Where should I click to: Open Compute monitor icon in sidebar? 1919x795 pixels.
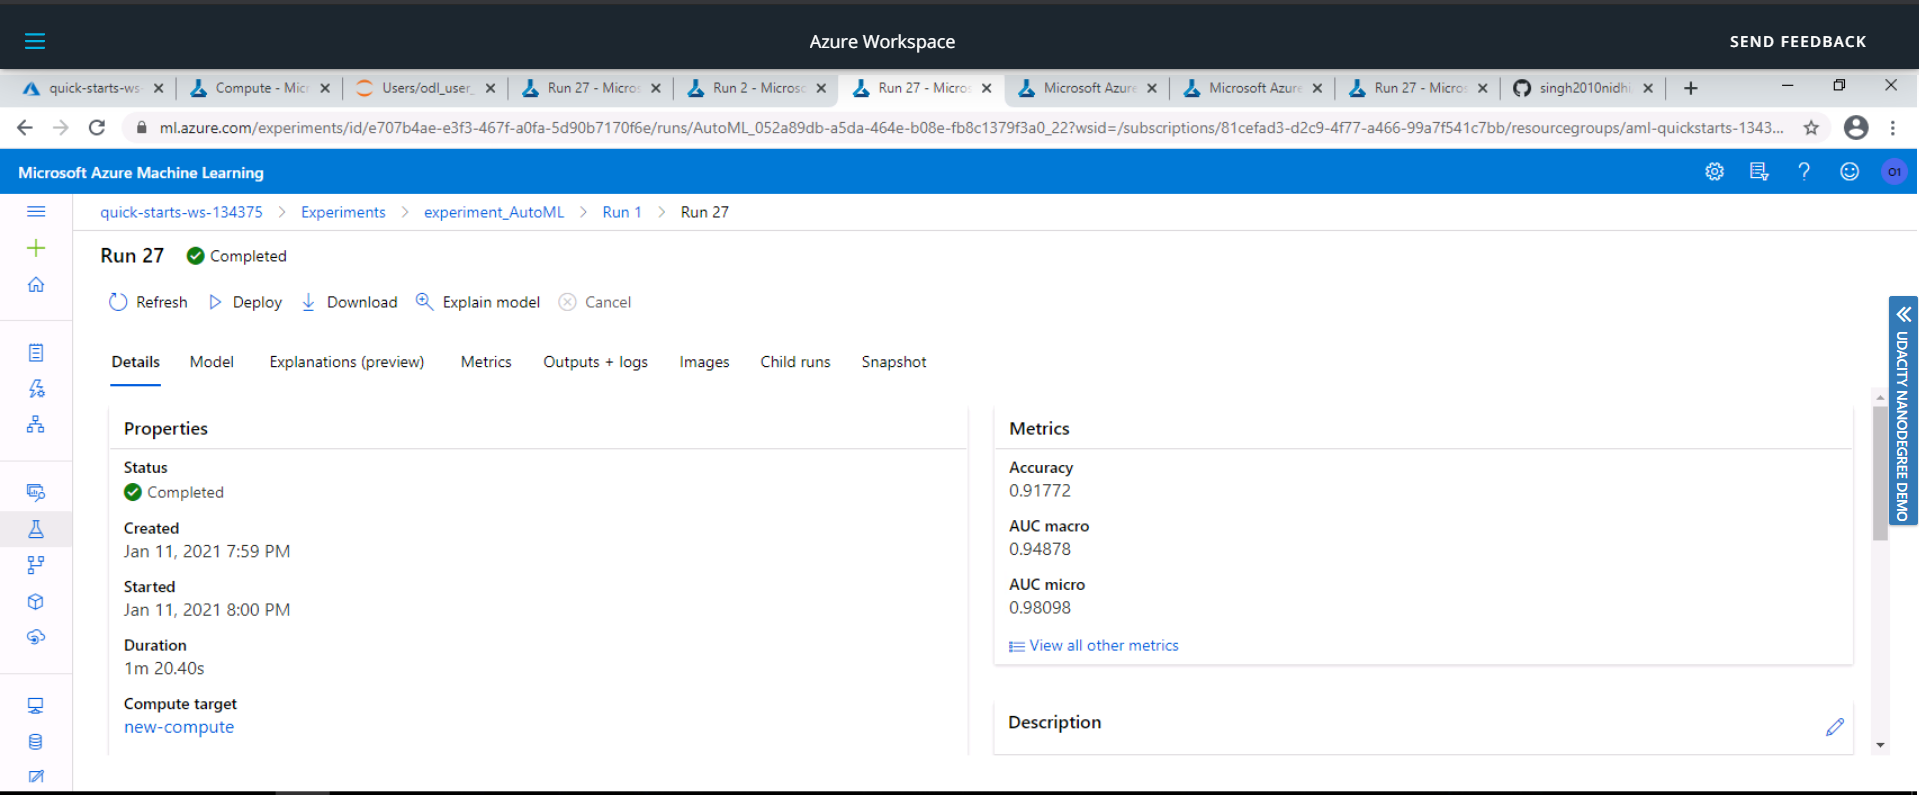pyautogui.click(x=36, y=706)
